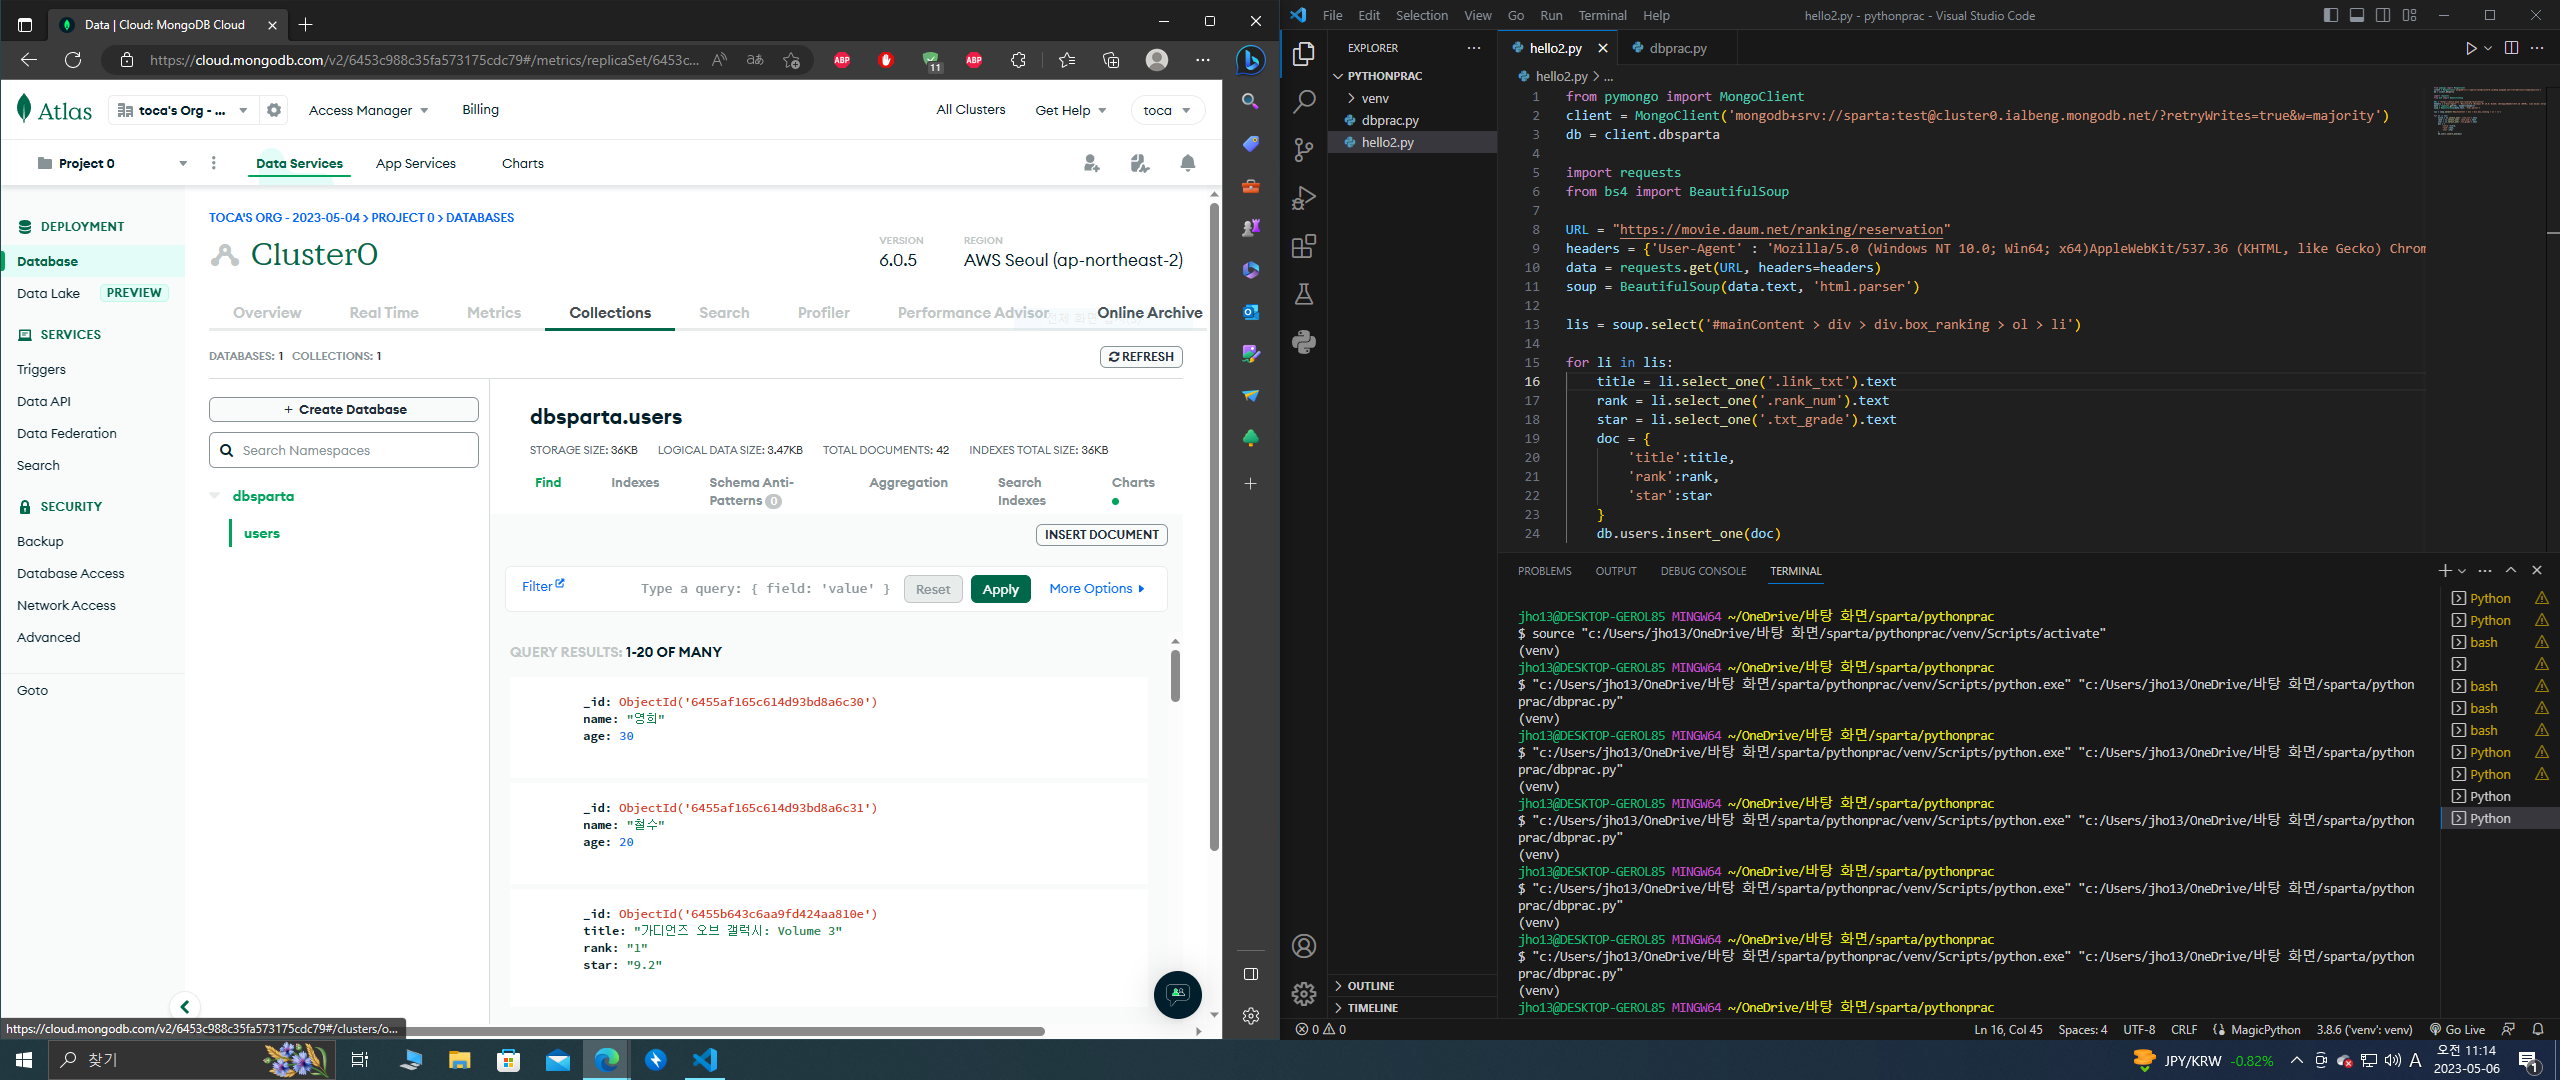Open the Outlook icon in Edge sidebar

click(1250, 312)
